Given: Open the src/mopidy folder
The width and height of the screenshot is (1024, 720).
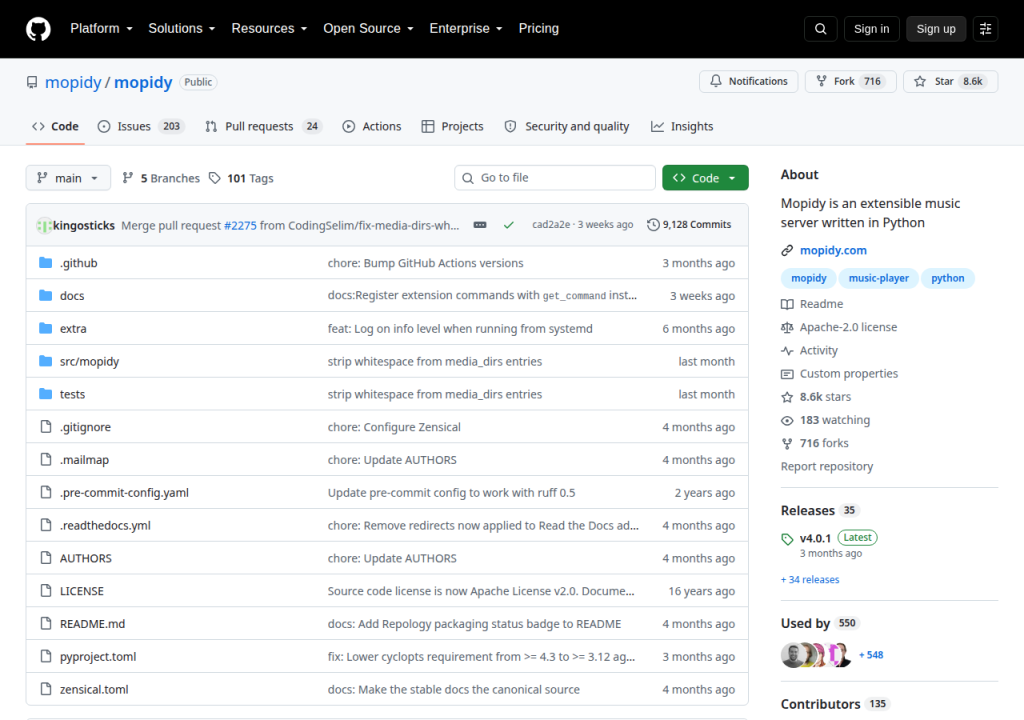Looking at the screenshot, I should click(89, 361).
